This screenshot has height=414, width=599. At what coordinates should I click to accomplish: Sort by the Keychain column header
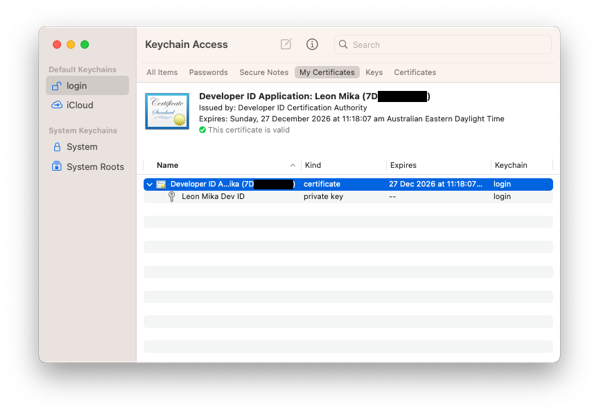511,165
